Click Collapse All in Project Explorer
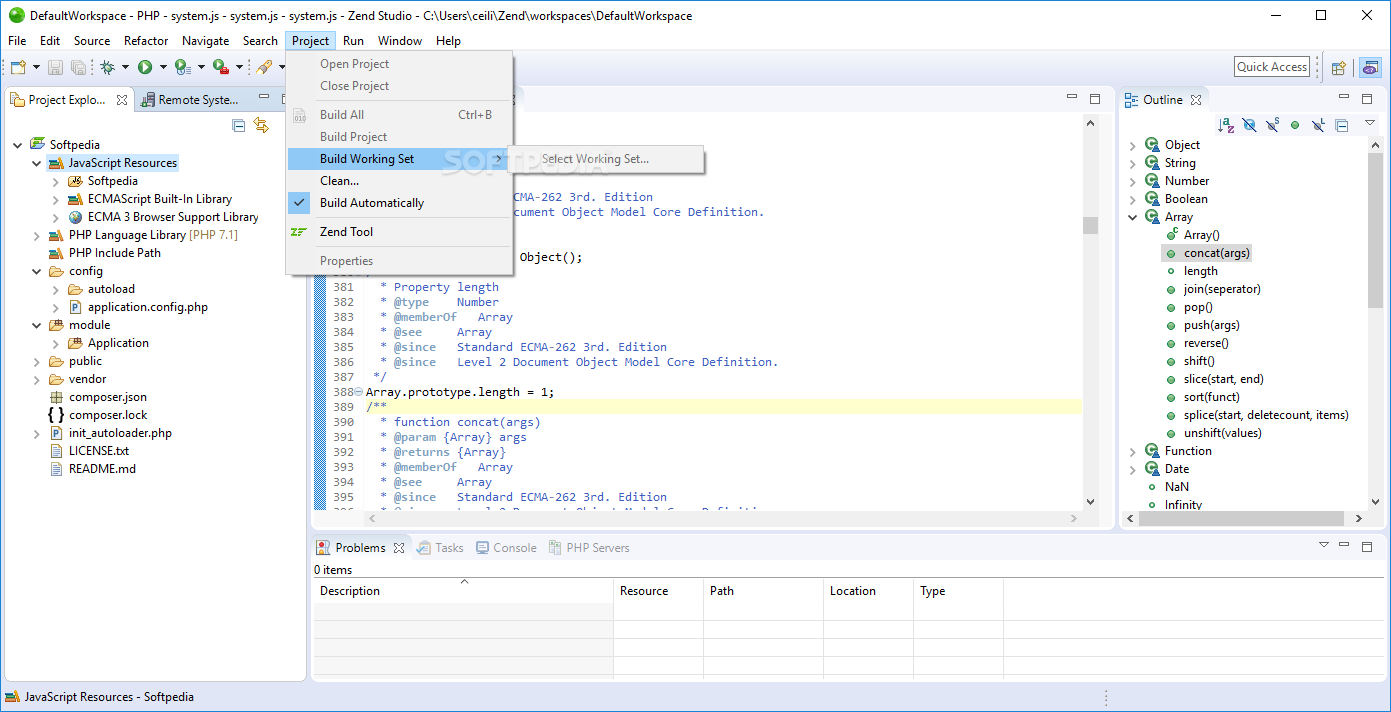This screenshot has height=712, width=1391. pyautogui.click(x=239, y=125)
